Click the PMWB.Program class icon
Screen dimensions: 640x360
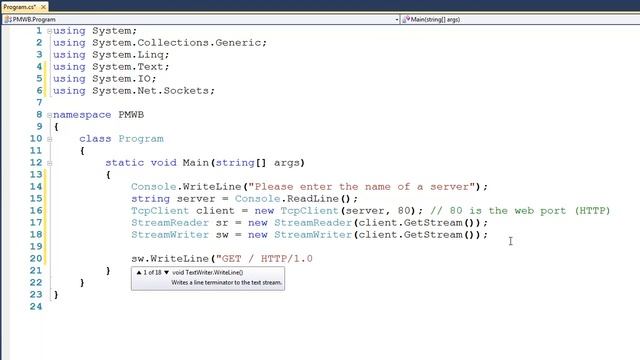pos(8,19)
